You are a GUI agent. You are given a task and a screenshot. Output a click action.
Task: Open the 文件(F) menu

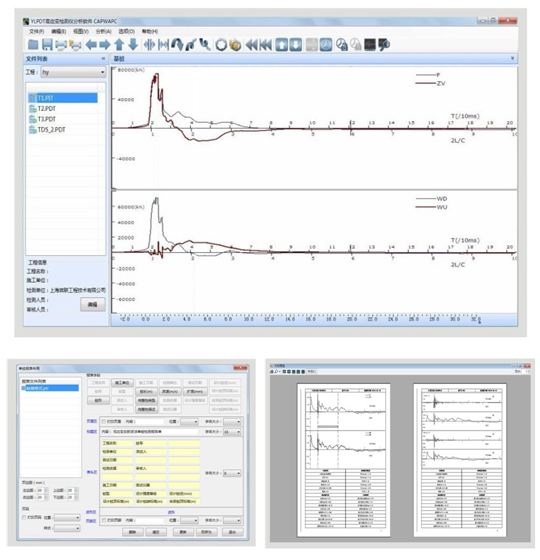(x=36, y=31)
